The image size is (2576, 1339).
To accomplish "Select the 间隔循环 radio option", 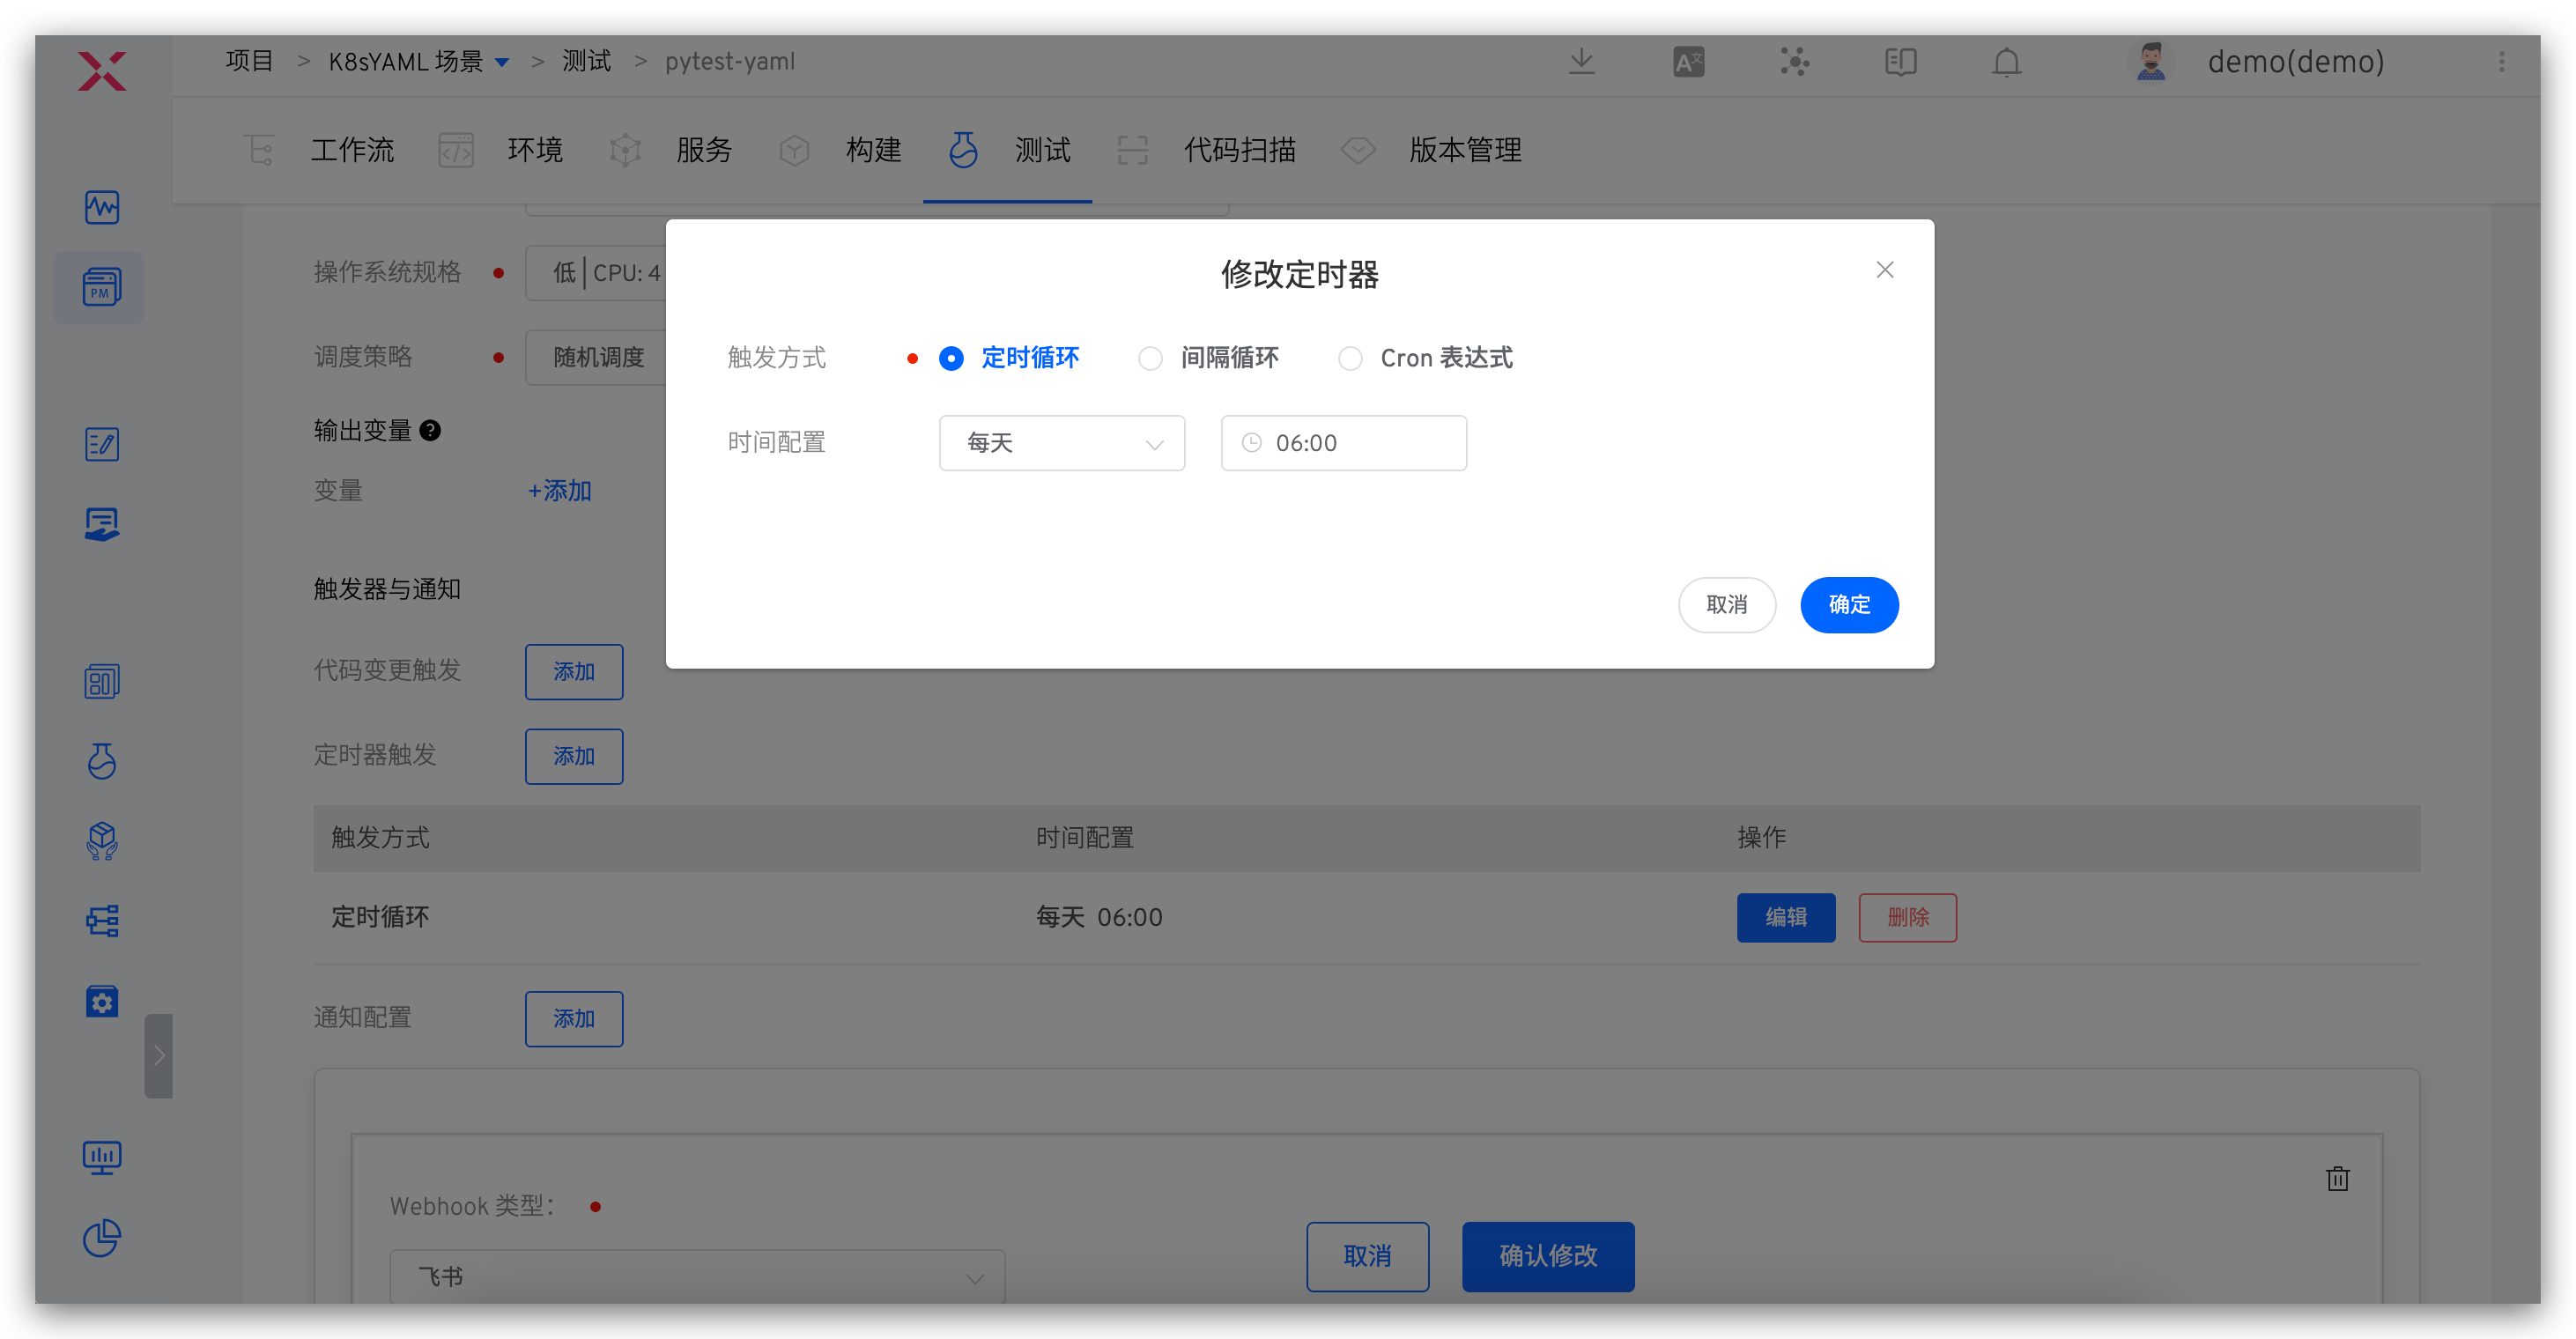I will point(1150,358).
